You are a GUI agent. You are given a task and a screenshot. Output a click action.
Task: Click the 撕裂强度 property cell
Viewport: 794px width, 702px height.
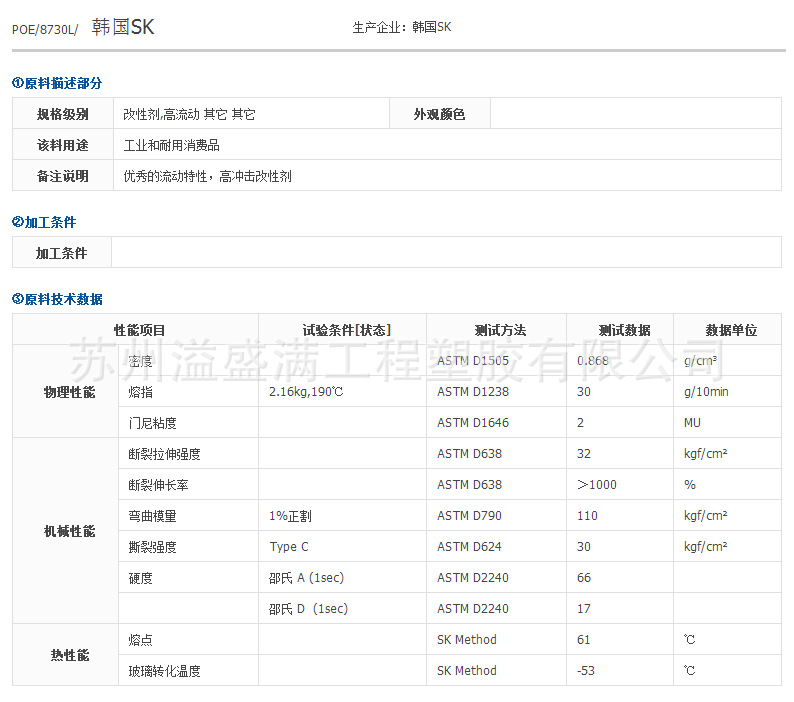pyautogui.click(x=188, y=547)
